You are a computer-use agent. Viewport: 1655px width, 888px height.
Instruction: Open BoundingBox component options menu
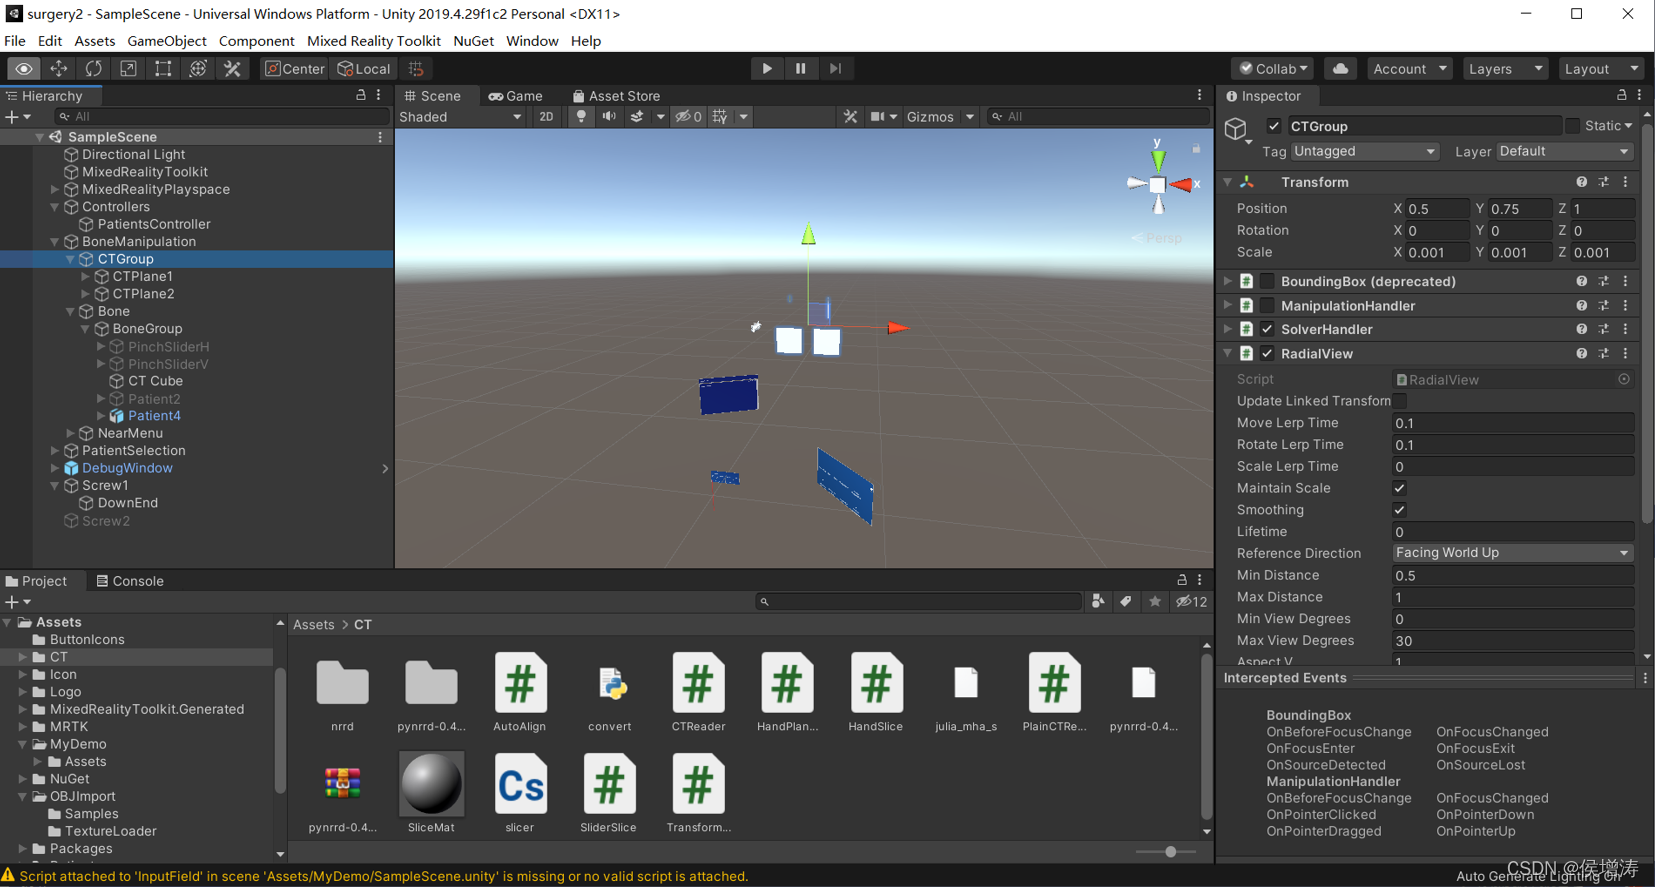(1625, 282)
